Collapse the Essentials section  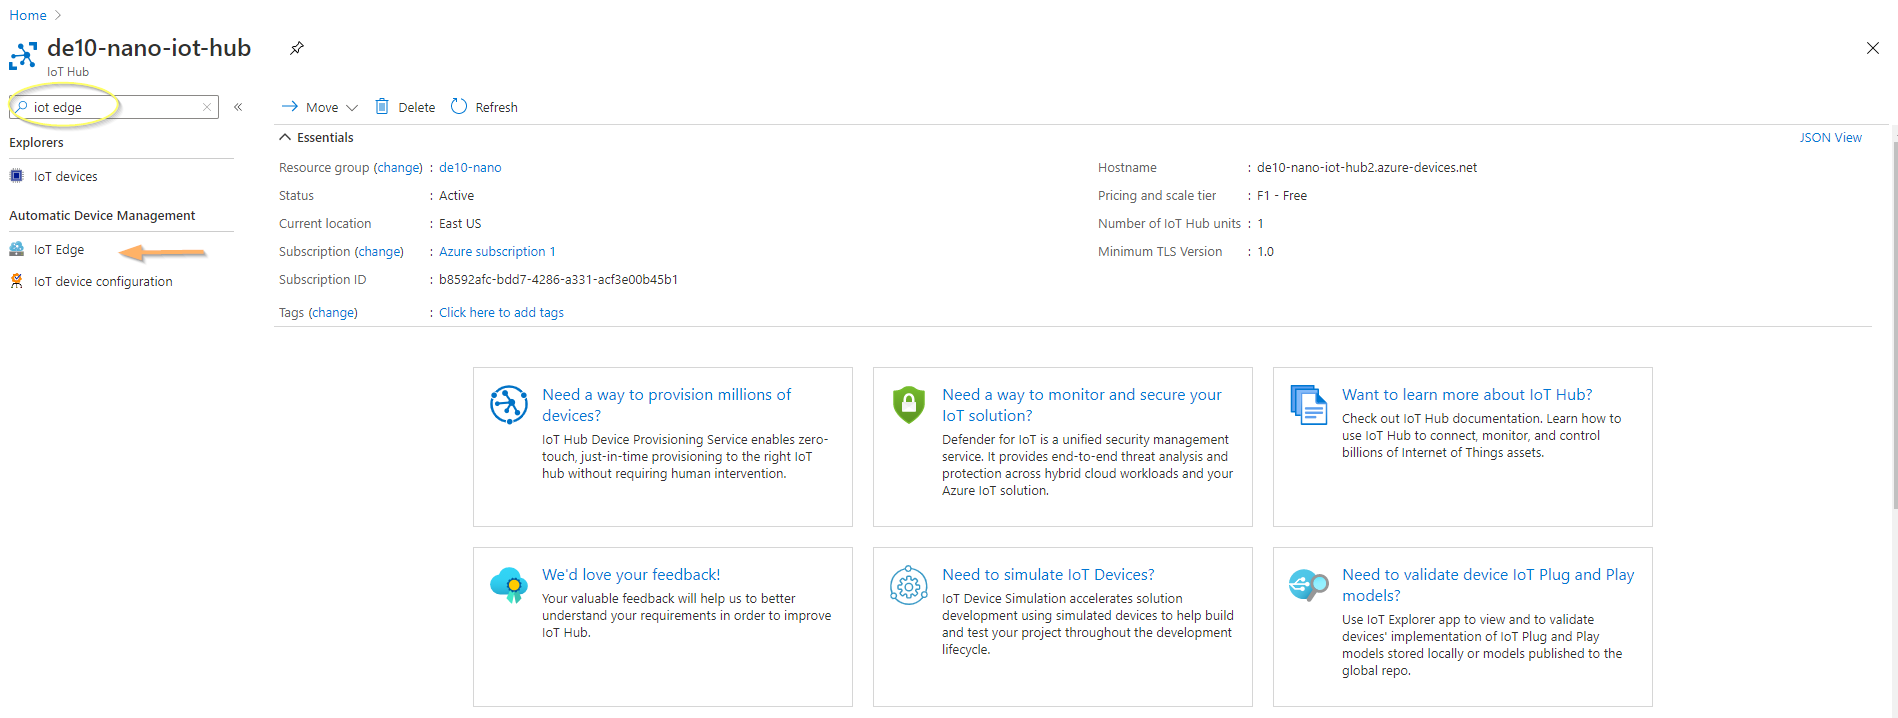click(x=285, y=137)
